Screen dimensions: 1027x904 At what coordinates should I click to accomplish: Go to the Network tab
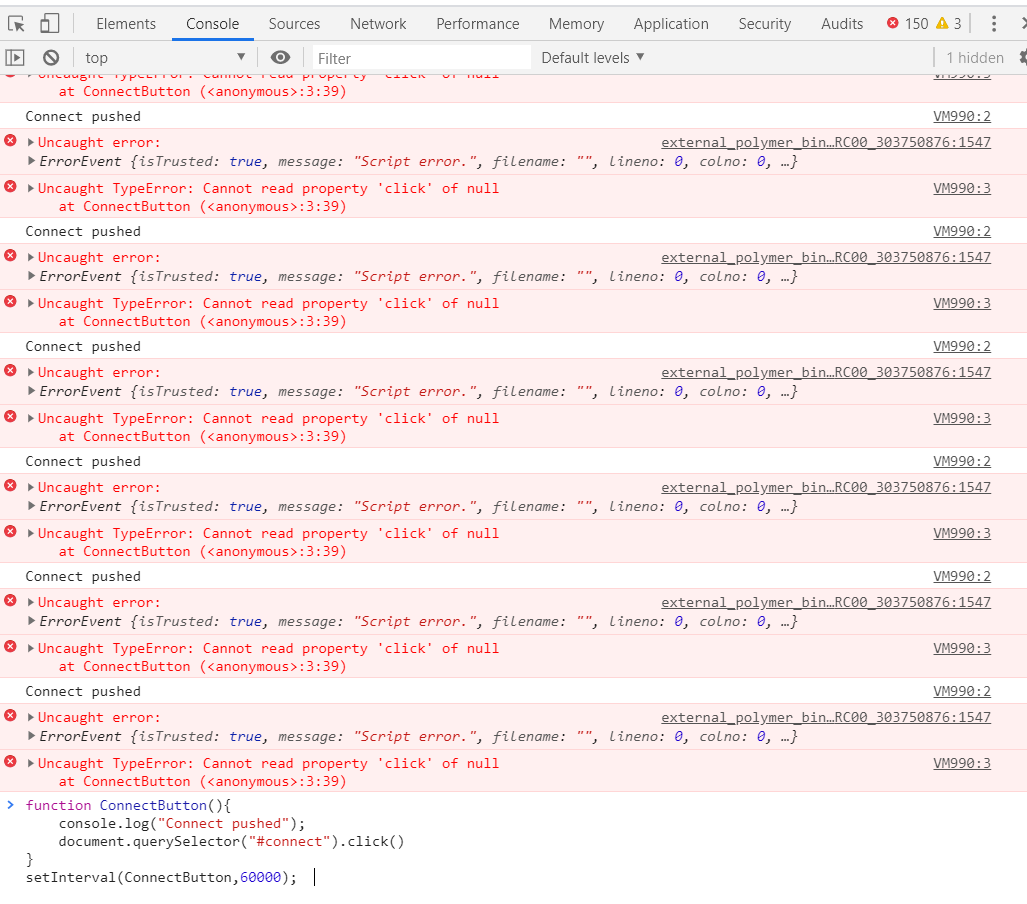coord(378,24)
